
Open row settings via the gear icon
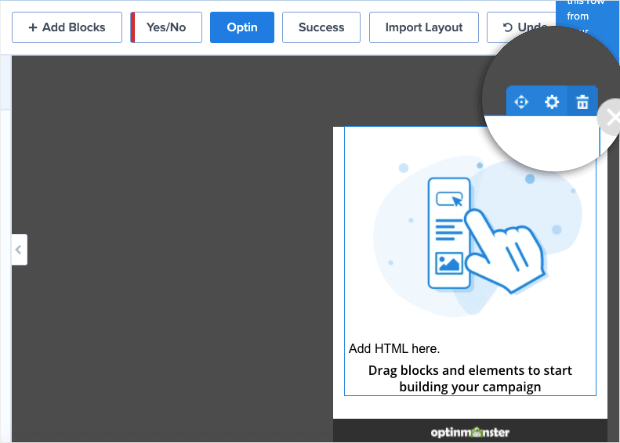(x=551, y=102)
